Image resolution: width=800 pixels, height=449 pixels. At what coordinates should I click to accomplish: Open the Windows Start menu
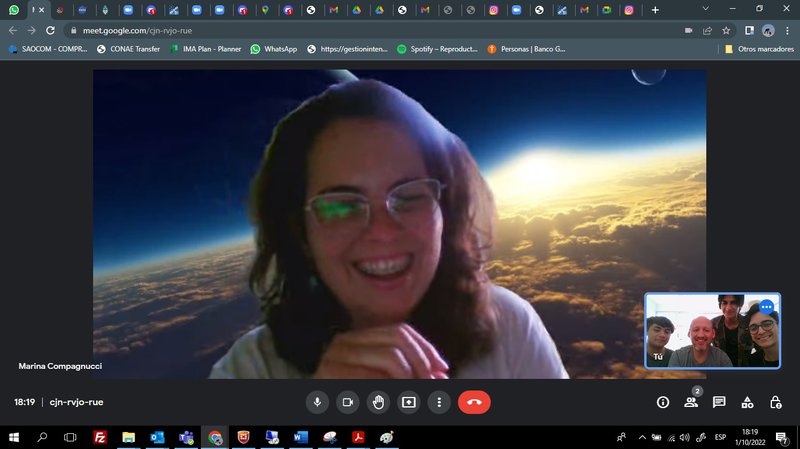pos(14,437)
